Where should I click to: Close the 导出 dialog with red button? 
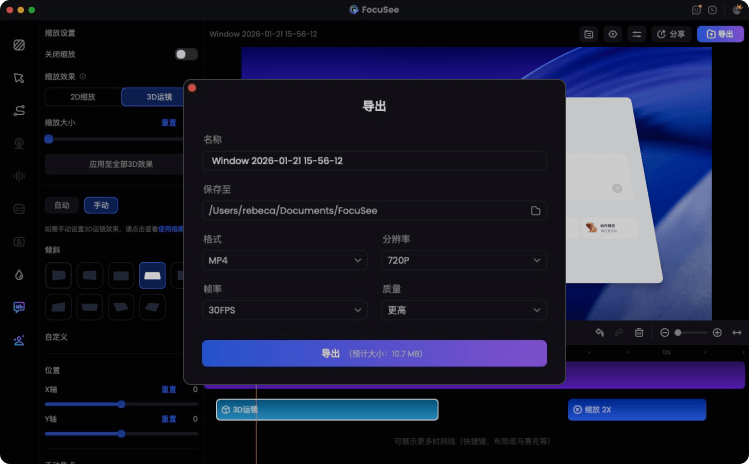click(192, 88)
